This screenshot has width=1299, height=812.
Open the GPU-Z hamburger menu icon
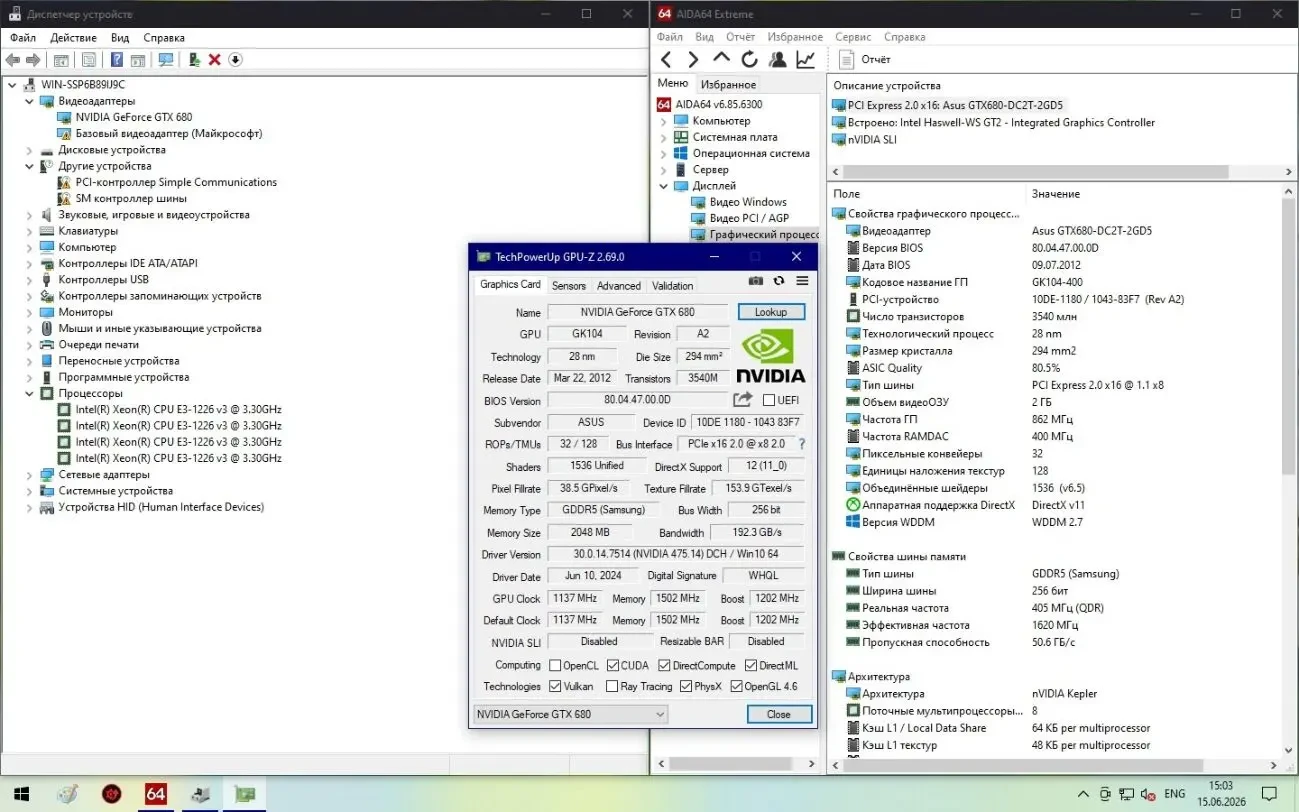801,282
